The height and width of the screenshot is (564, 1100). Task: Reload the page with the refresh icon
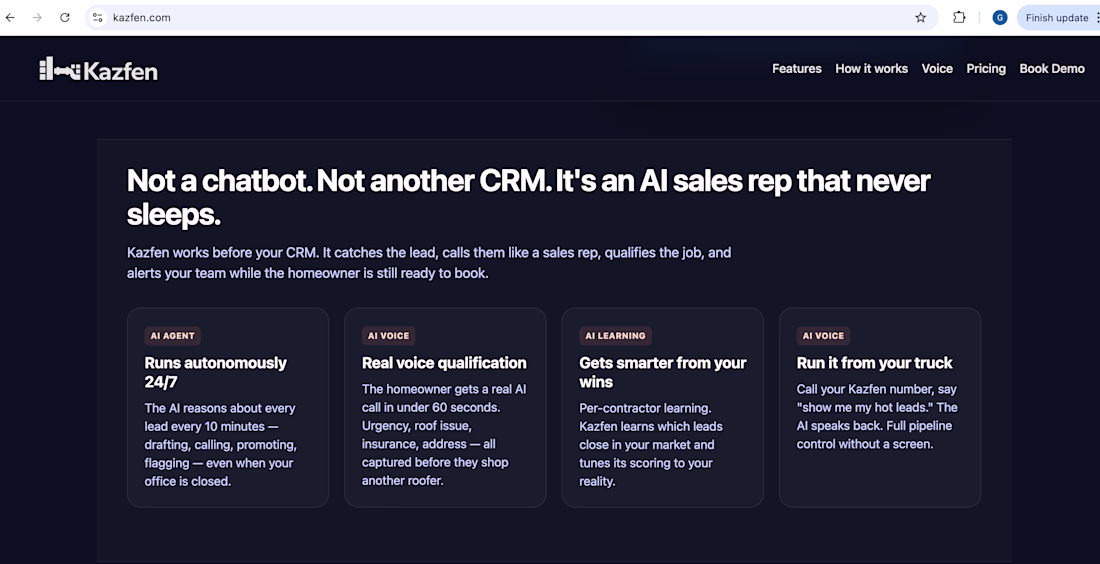(x=65, y=18)
